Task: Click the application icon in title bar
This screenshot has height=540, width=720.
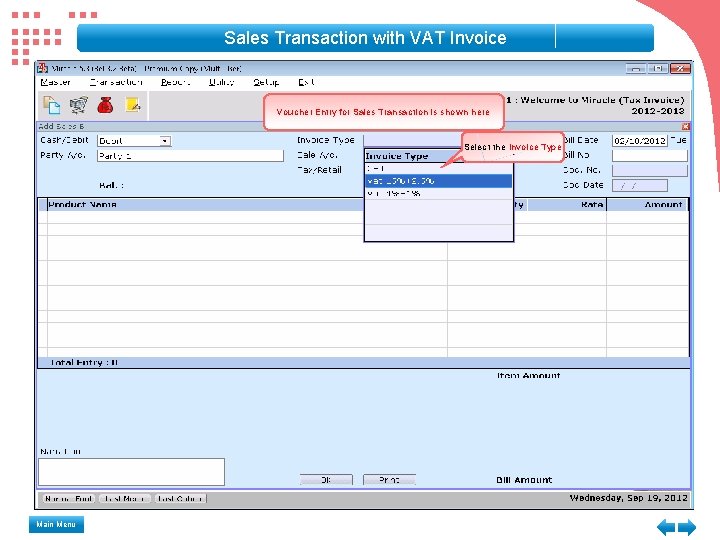Action: pyautogui.click(x=43, y=68)
